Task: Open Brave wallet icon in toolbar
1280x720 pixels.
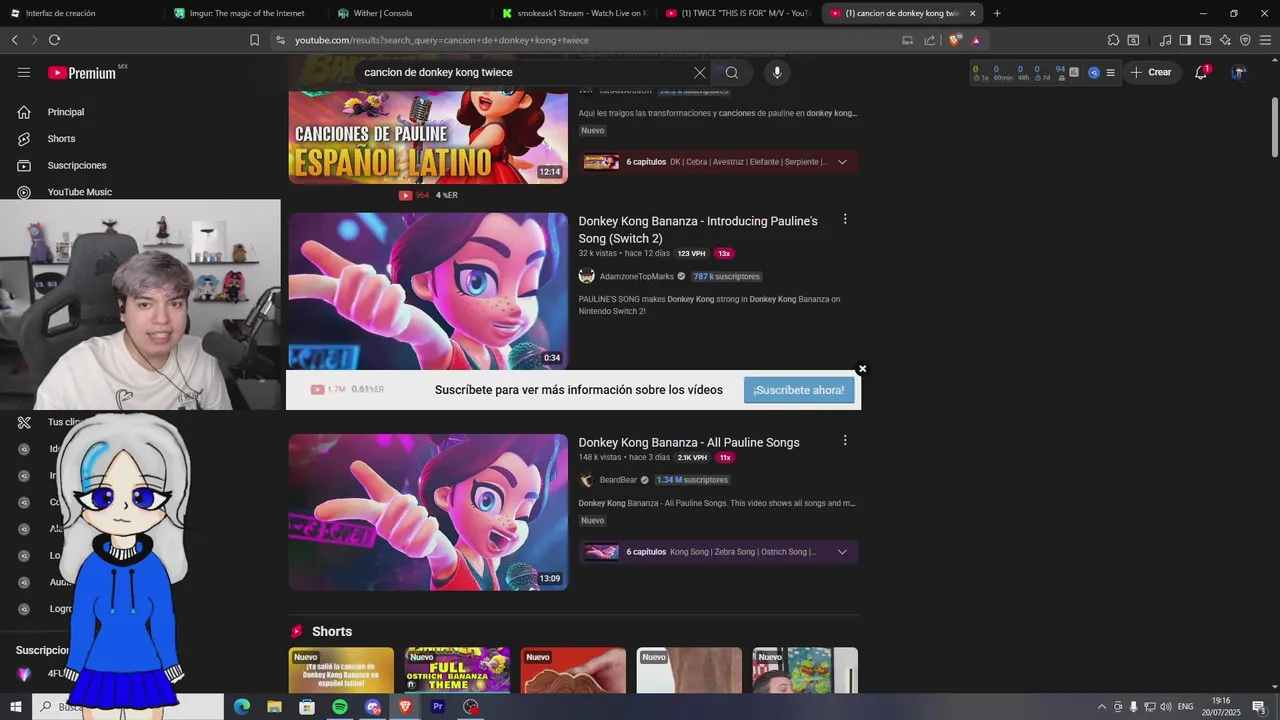Action: tap(1205, 40)
